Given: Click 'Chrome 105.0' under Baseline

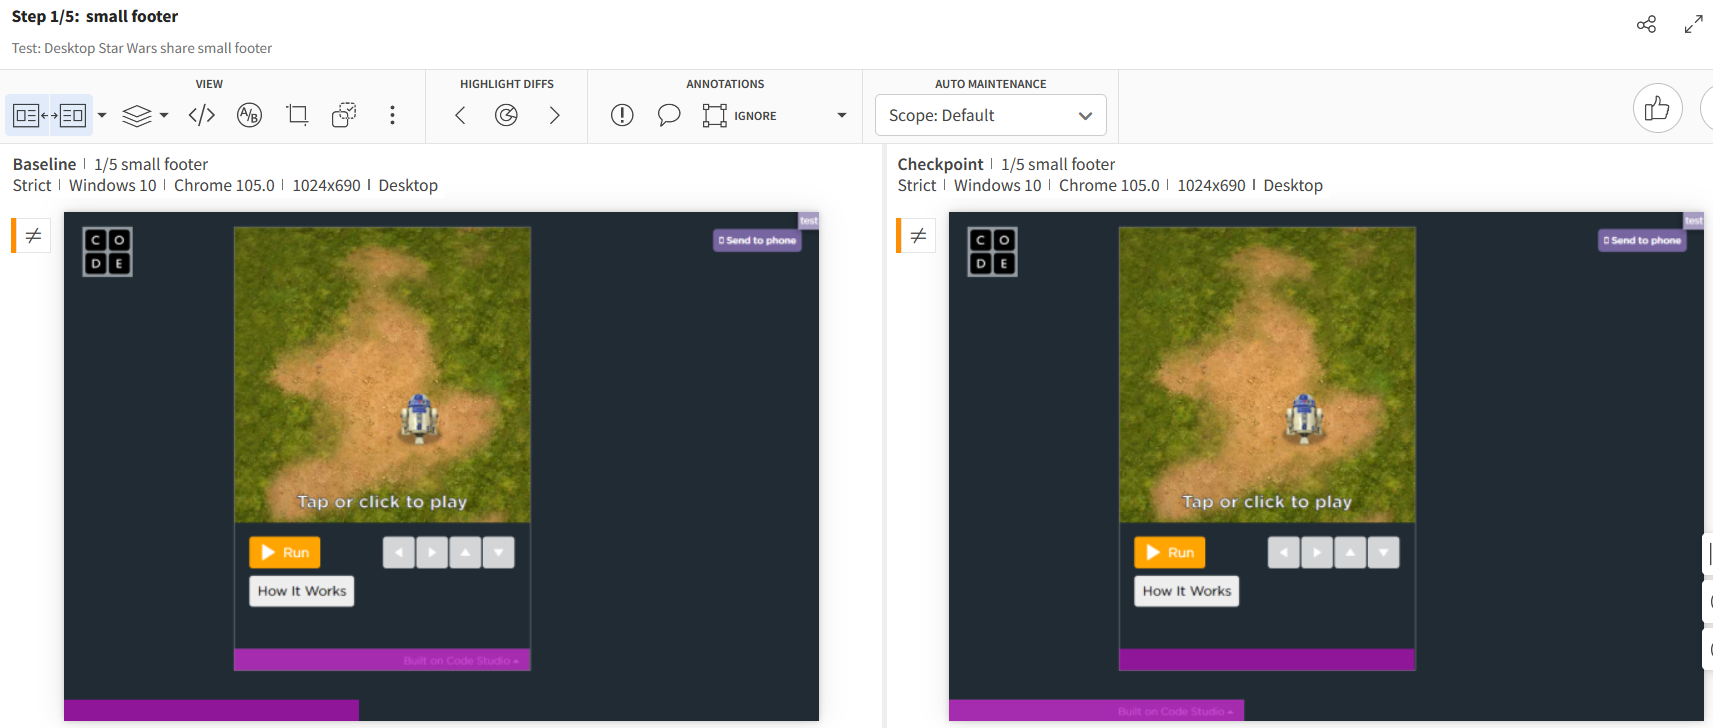Looking at the screenshot, I should [x=224, y=185].
